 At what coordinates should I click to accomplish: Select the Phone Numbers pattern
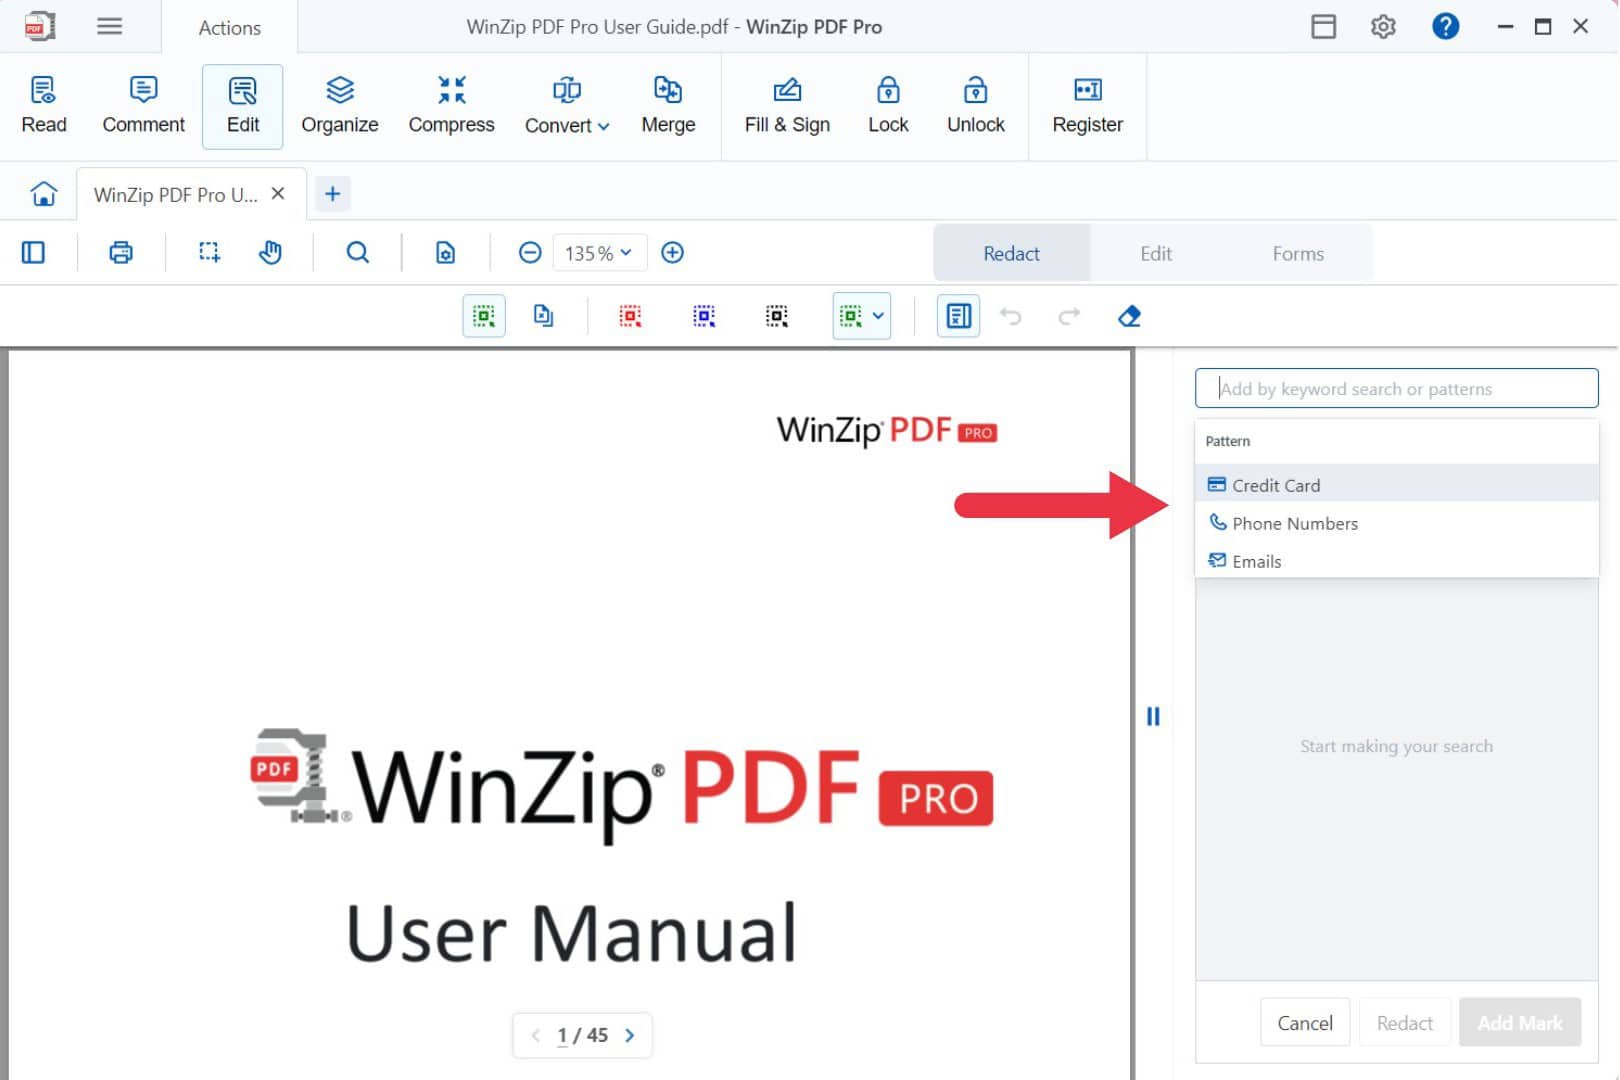click(1396, 523)
